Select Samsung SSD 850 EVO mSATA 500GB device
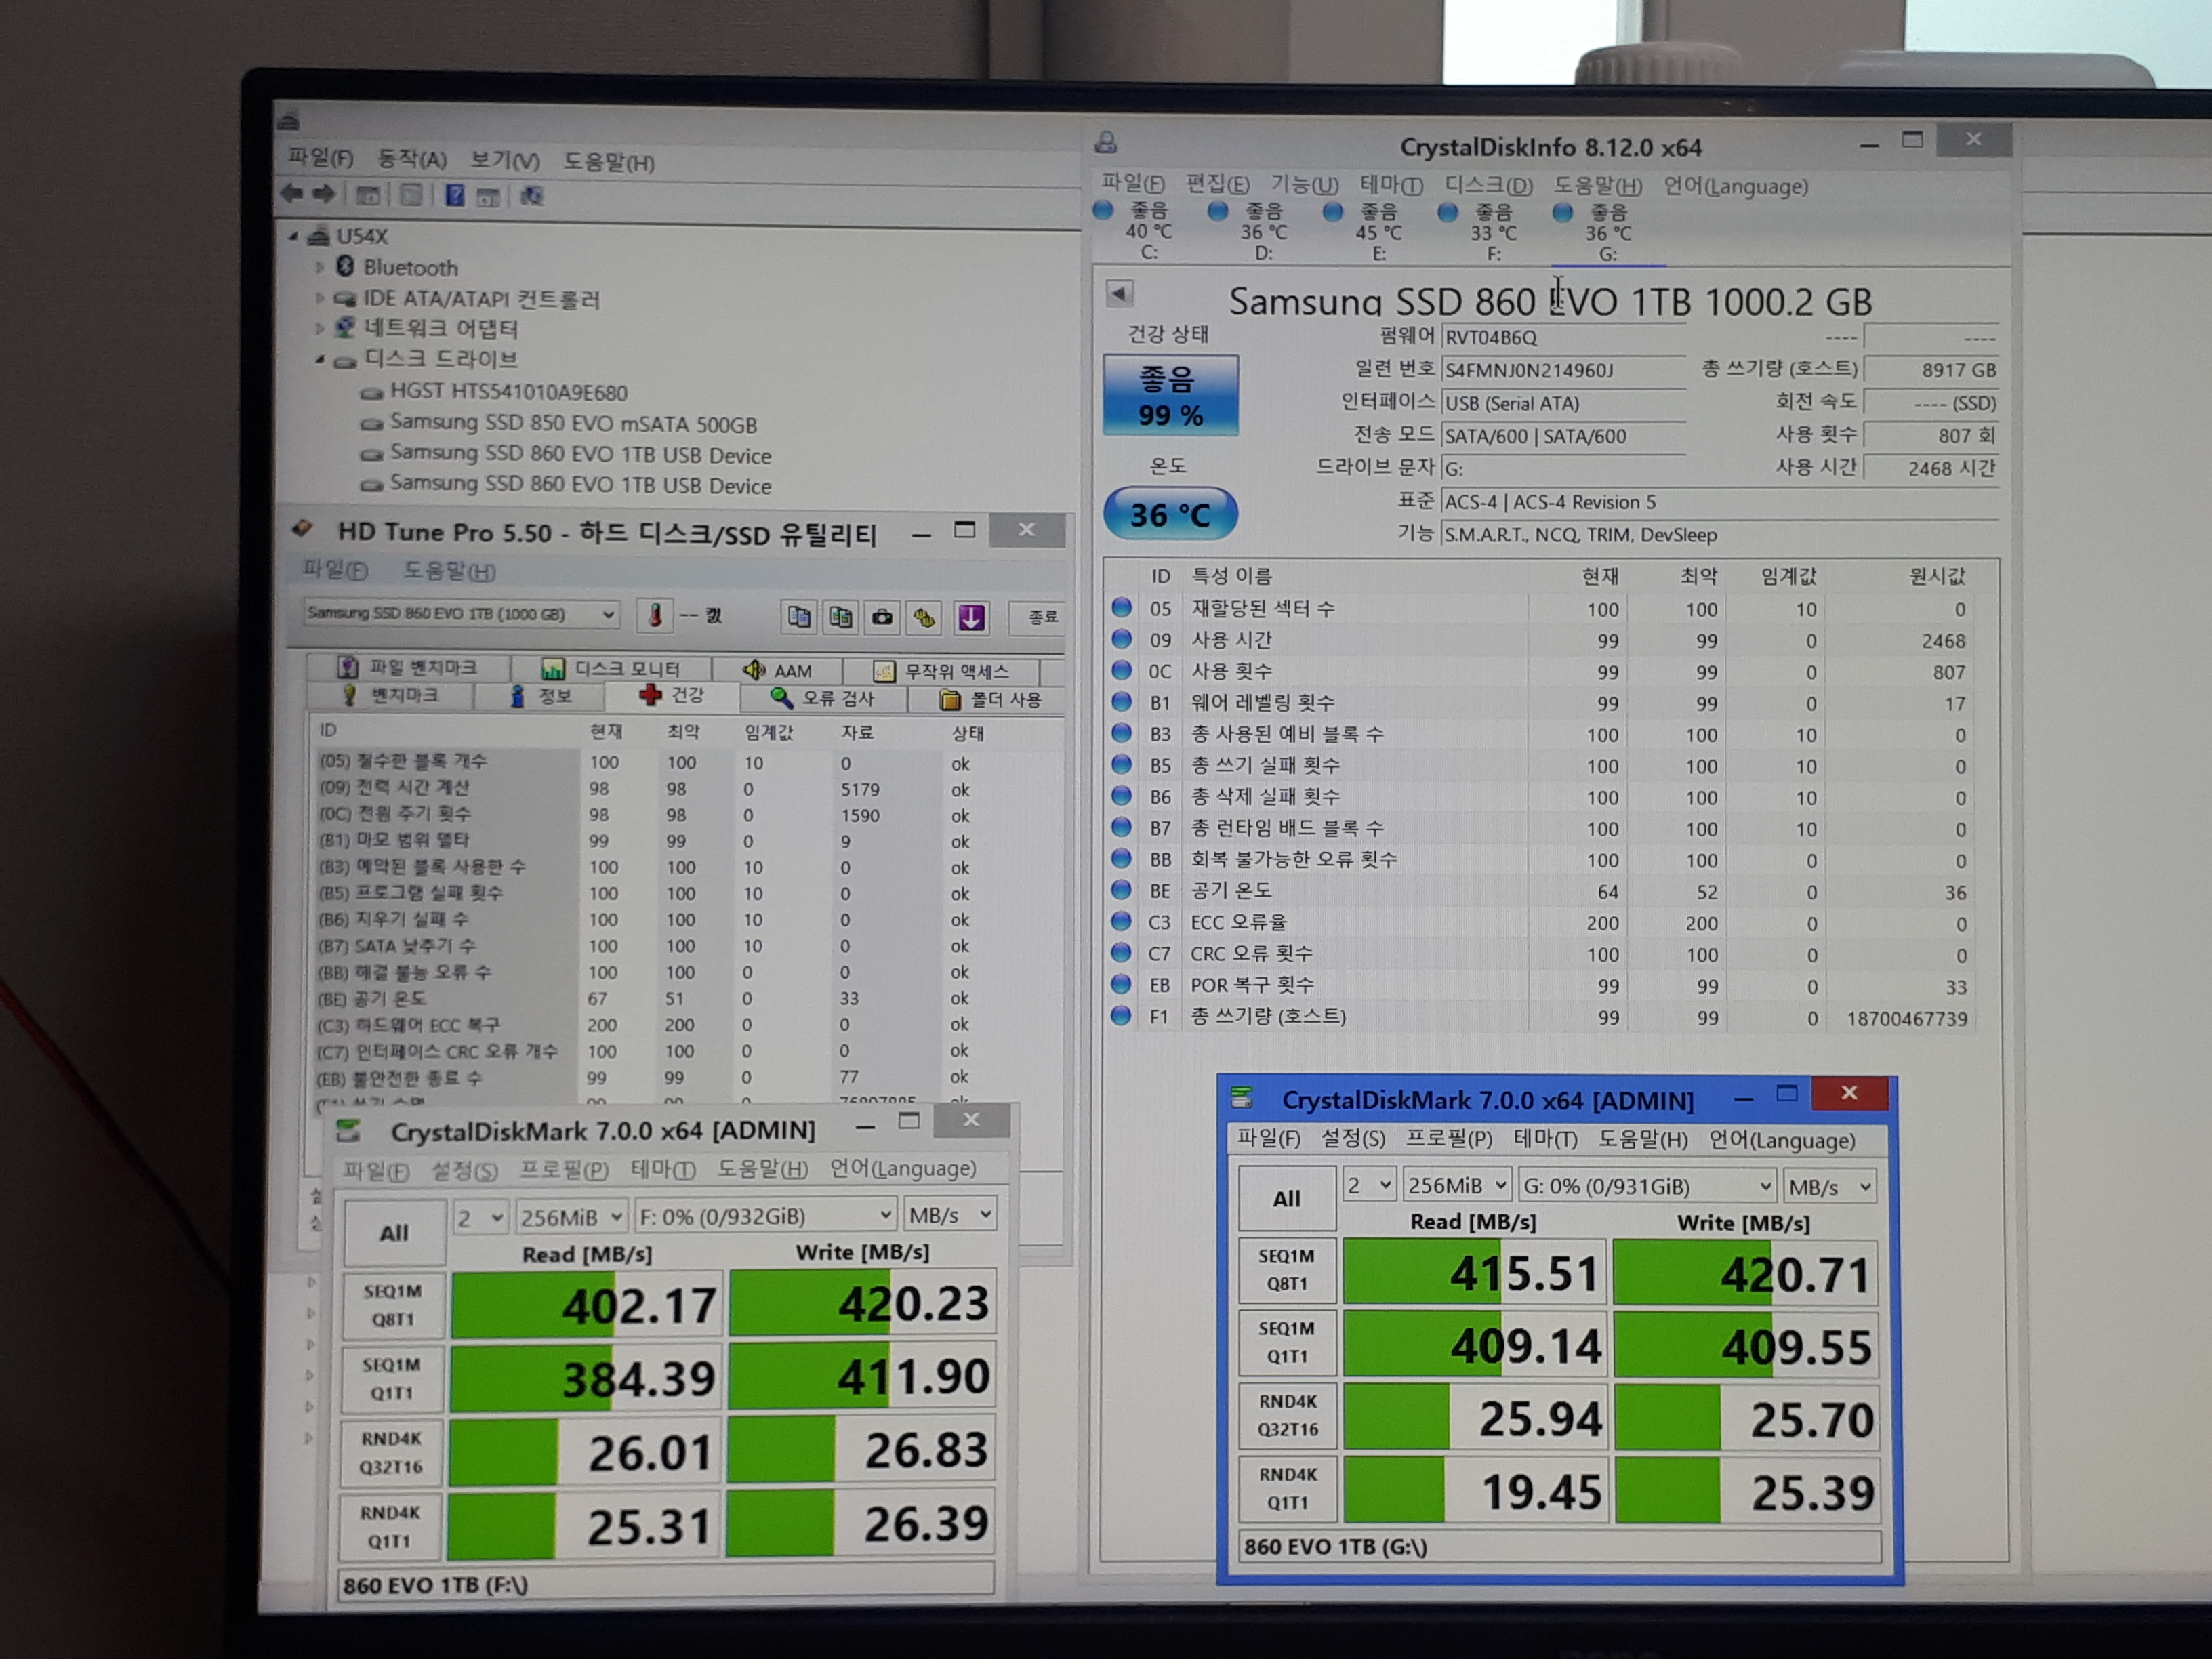This screenshot has height=1659, width=2212. tap(573, 424)
